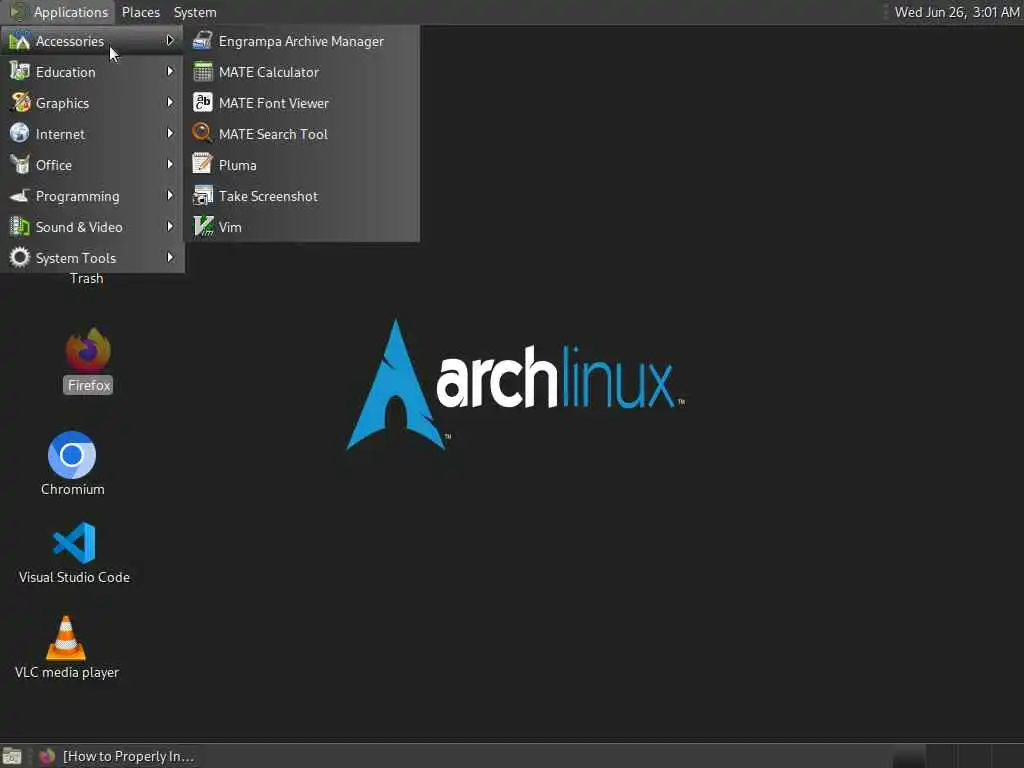Click the 'MATE Search Tool' text

coord(273,134)
